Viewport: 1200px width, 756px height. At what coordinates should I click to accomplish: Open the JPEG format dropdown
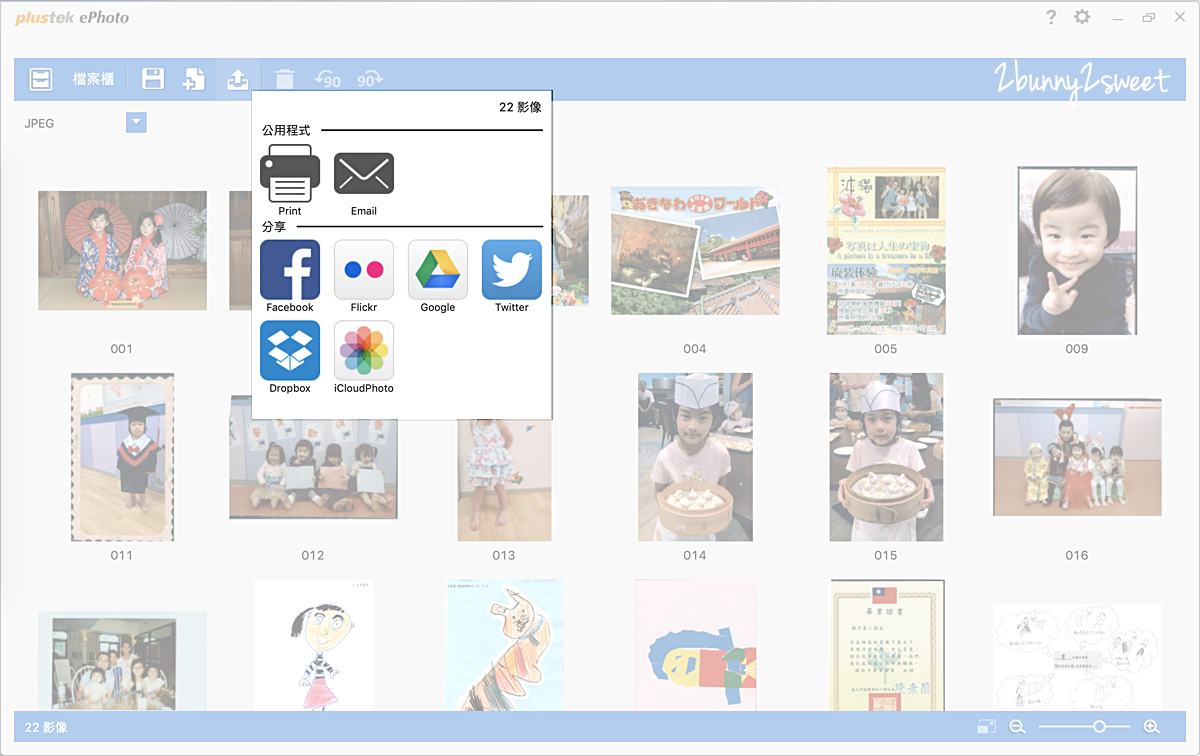[137, 123]
